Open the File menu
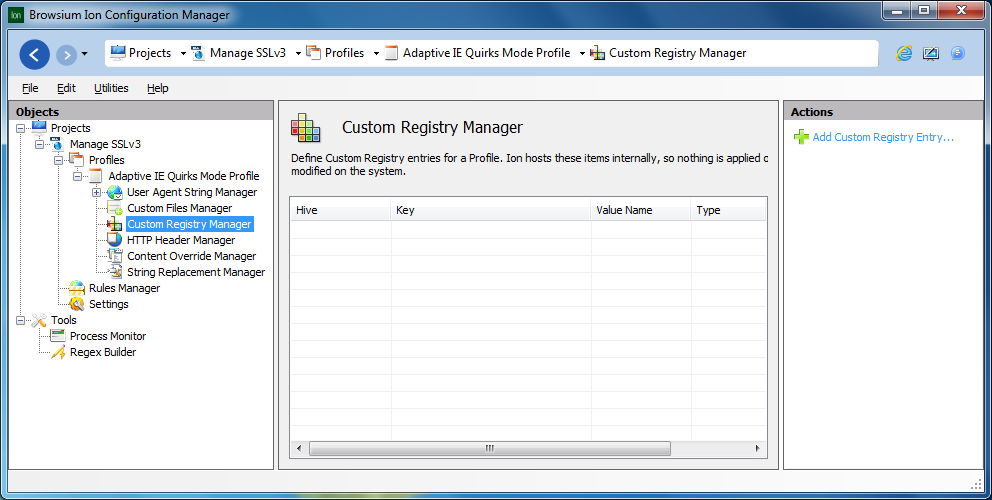The height and width of the screenshot is (500, 992). point(30,88)
